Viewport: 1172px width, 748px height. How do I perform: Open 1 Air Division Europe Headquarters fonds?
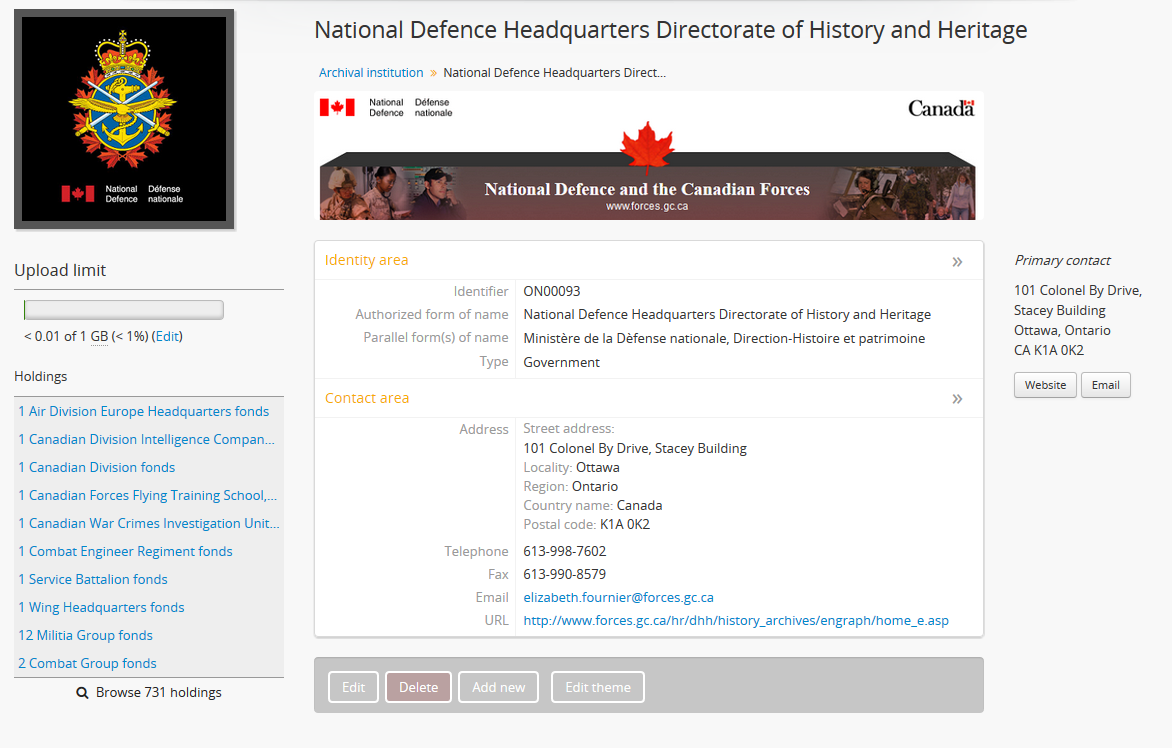click(x=143, y=412)
